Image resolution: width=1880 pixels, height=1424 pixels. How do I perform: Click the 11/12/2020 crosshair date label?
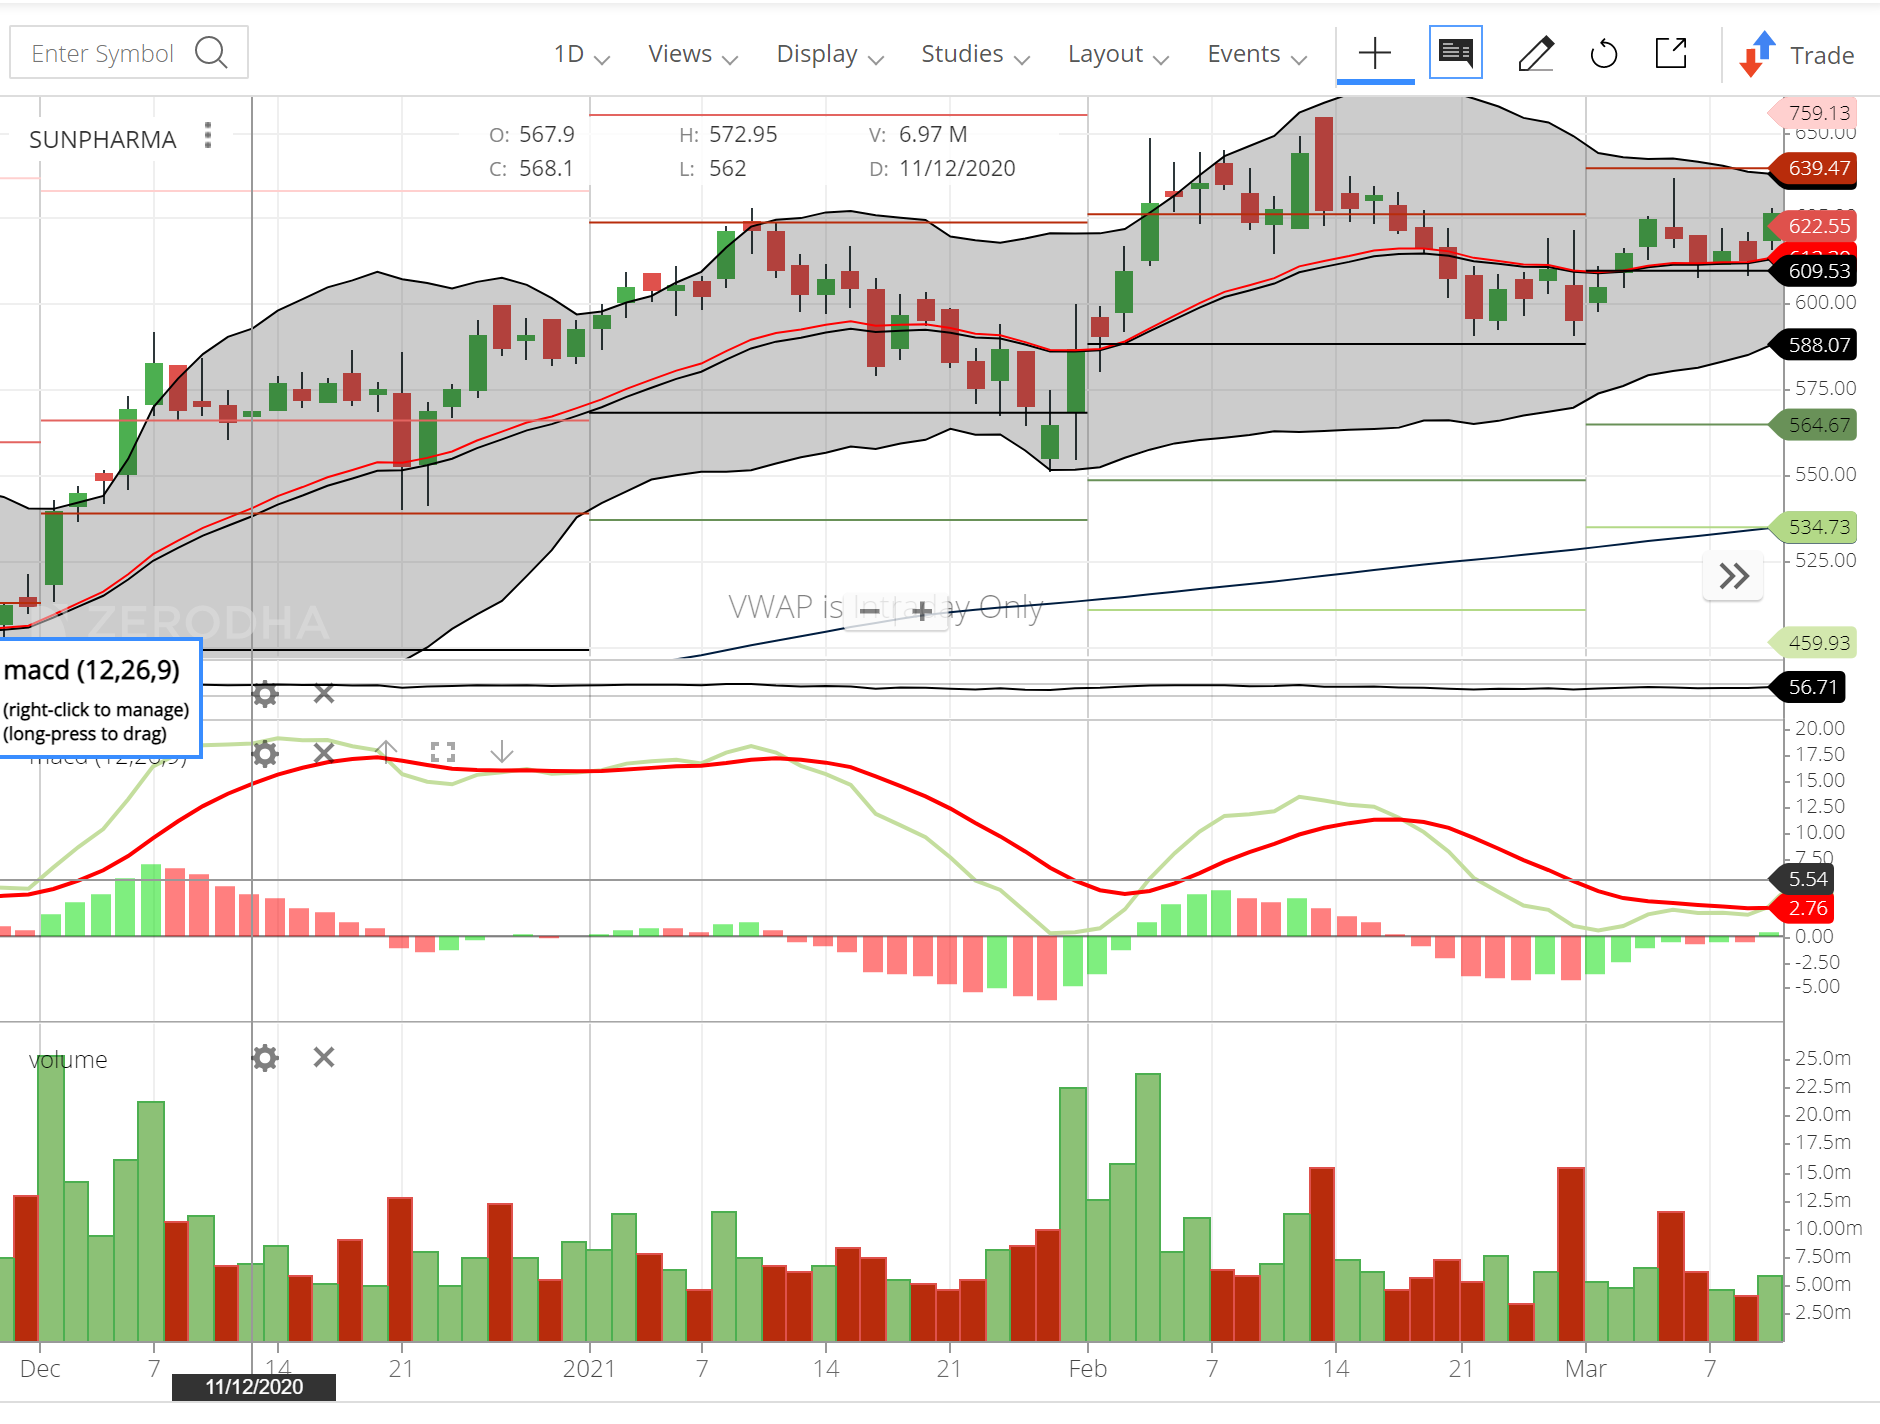254,1387
